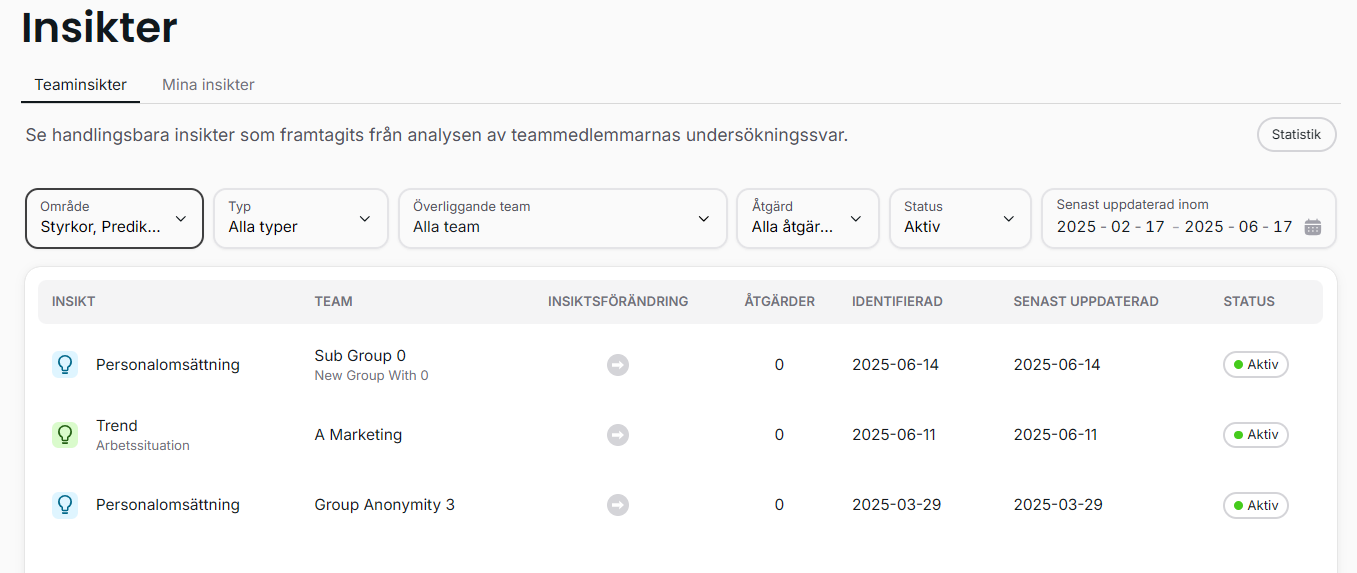1357x573 pixels.
Task: Click the Aktiv status badge for Sub Group 0
Action: click(1256, 365)
